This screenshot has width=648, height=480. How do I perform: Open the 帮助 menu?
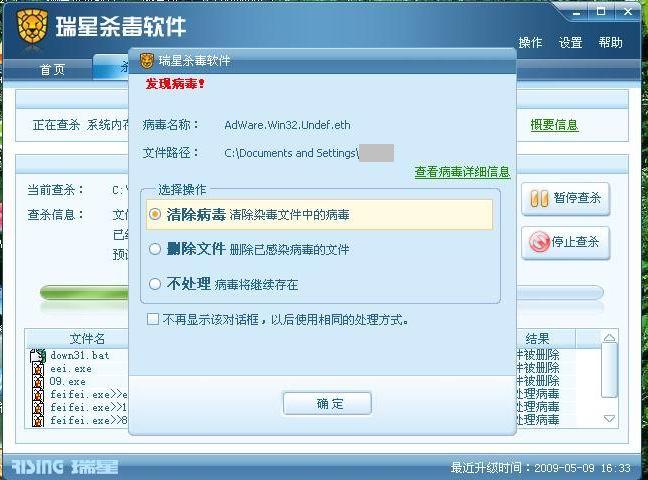click(x=610, y=42)
